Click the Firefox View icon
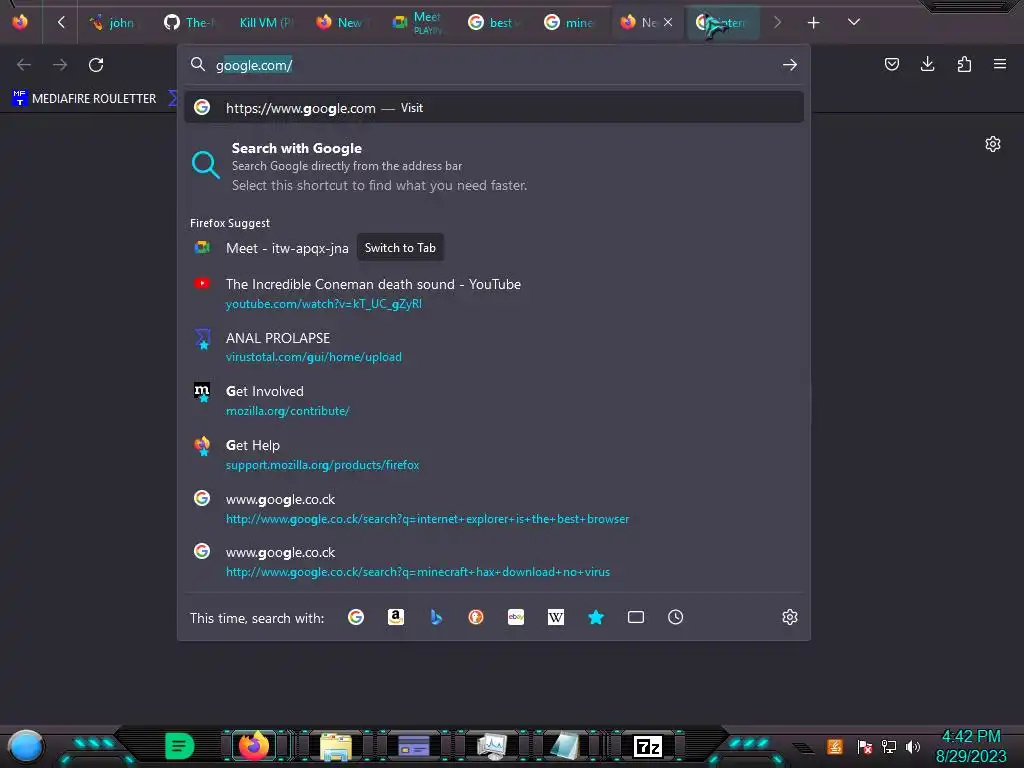This screenshot has height=768, width=1024. point(20,22)
